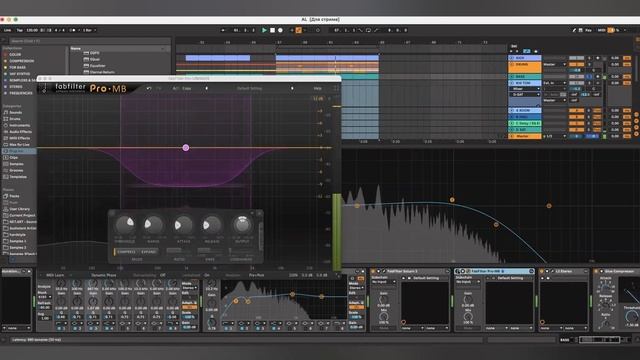The width and height of the screenshot is (640, 360).
Task: Toggle DRUMS track activator button
Action: (x=576, y=64)
